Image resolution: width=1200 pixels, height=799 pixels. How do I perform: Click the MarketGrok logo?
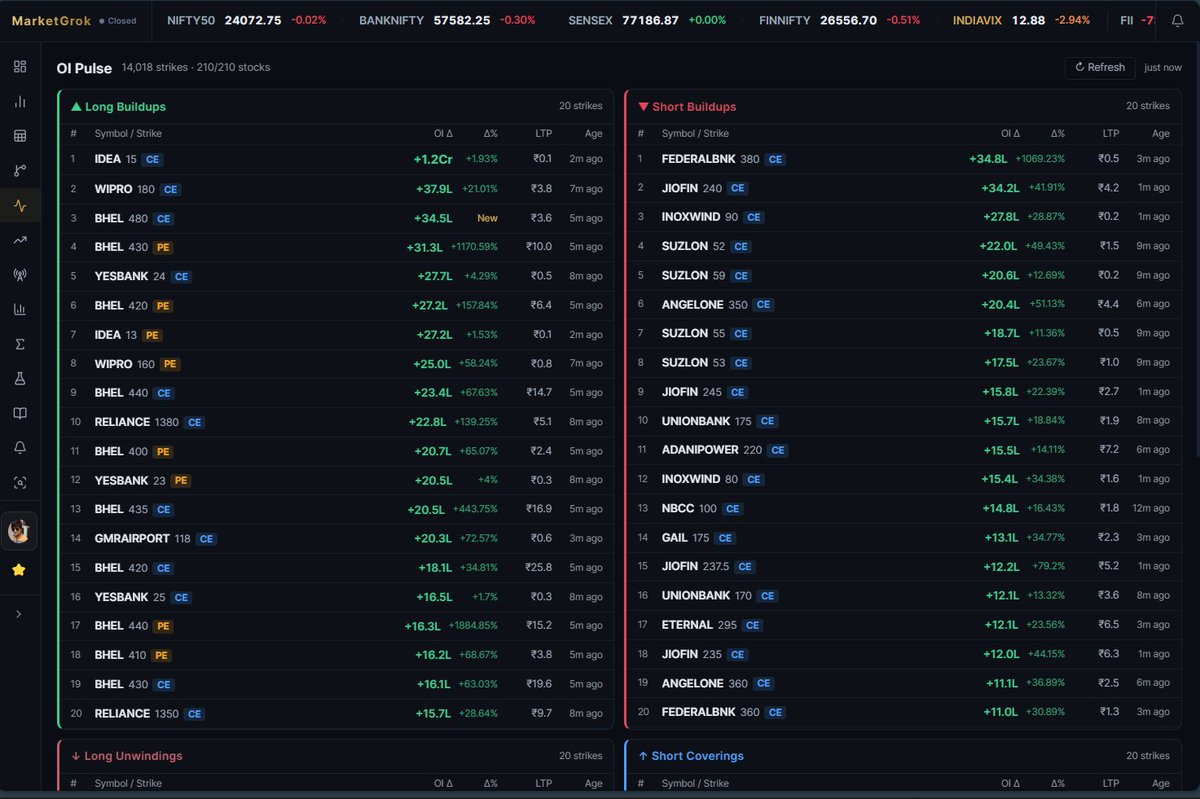pos(52,20)
